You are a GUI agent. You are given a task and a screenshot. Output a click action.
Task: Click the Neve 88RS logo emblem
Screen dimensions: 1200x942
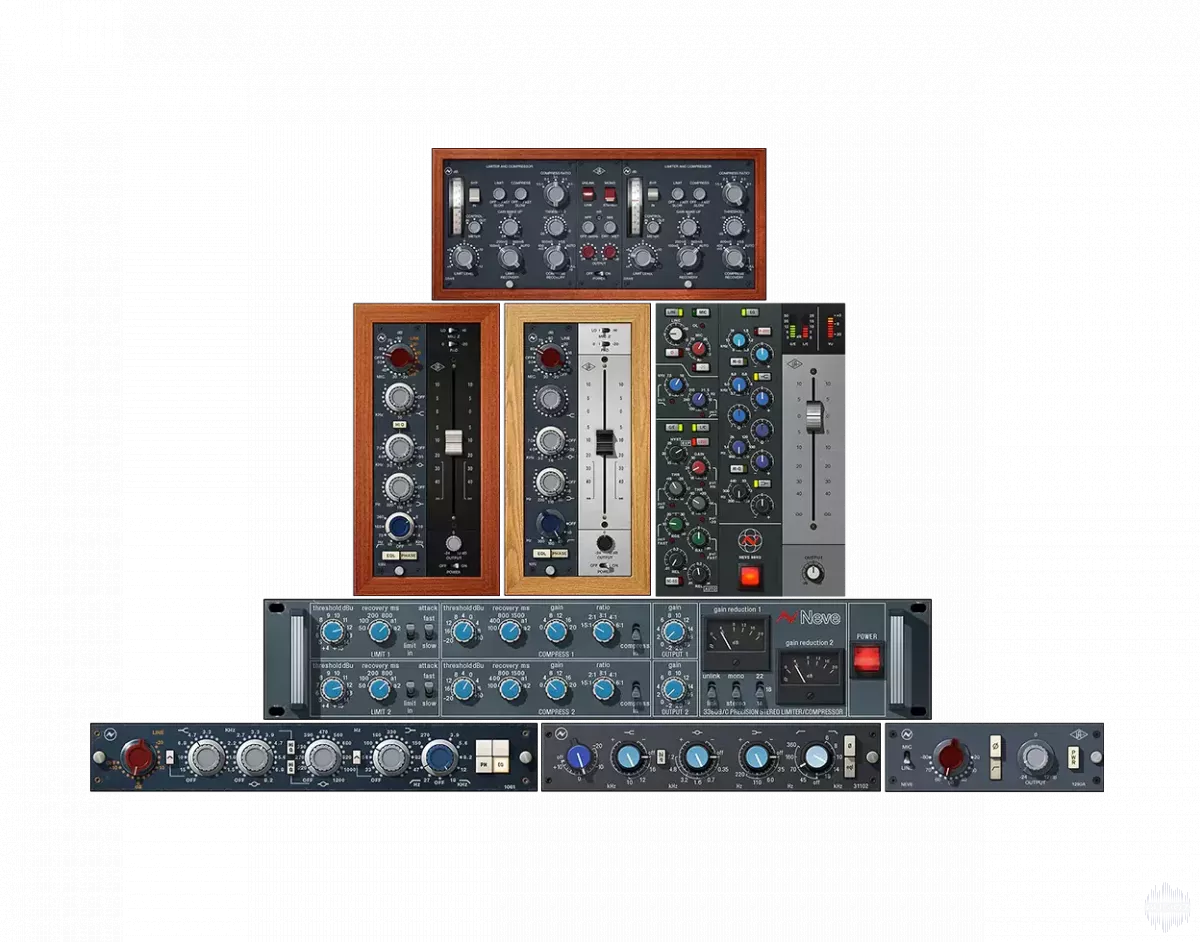pos(749,540)
